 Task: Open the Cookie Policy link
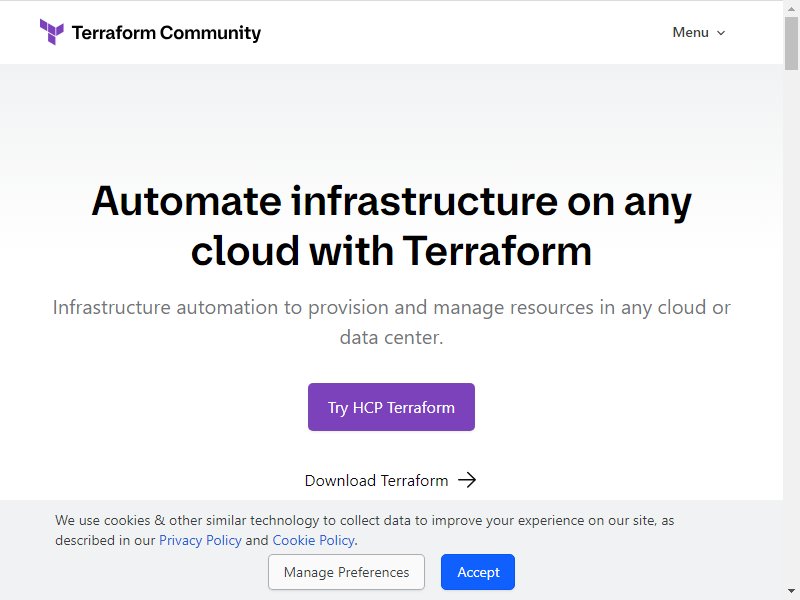(313, 540)
